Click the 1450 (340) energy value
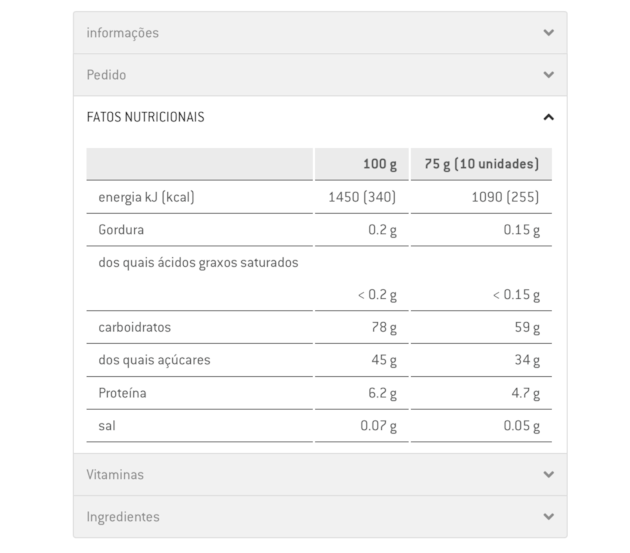Screen dimensions: 630x553 [362, 197]
